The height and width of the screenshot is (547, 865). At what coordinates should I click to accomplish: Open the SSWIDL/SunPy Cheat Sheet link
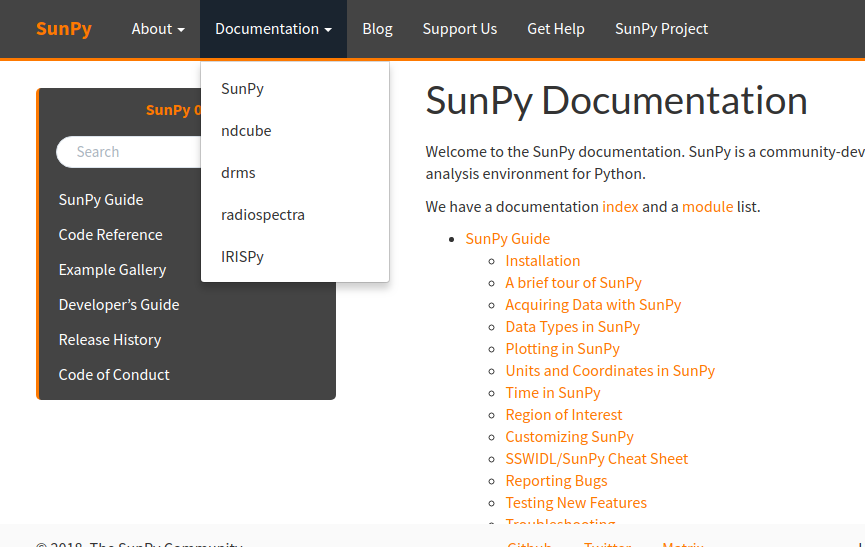[596, 459]
